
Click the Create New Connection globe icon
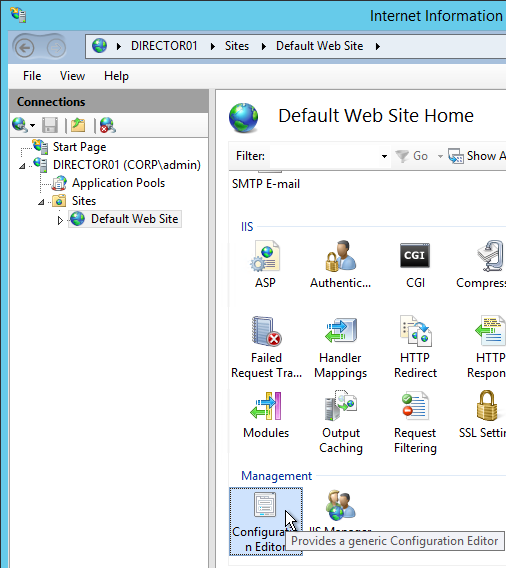20,125
